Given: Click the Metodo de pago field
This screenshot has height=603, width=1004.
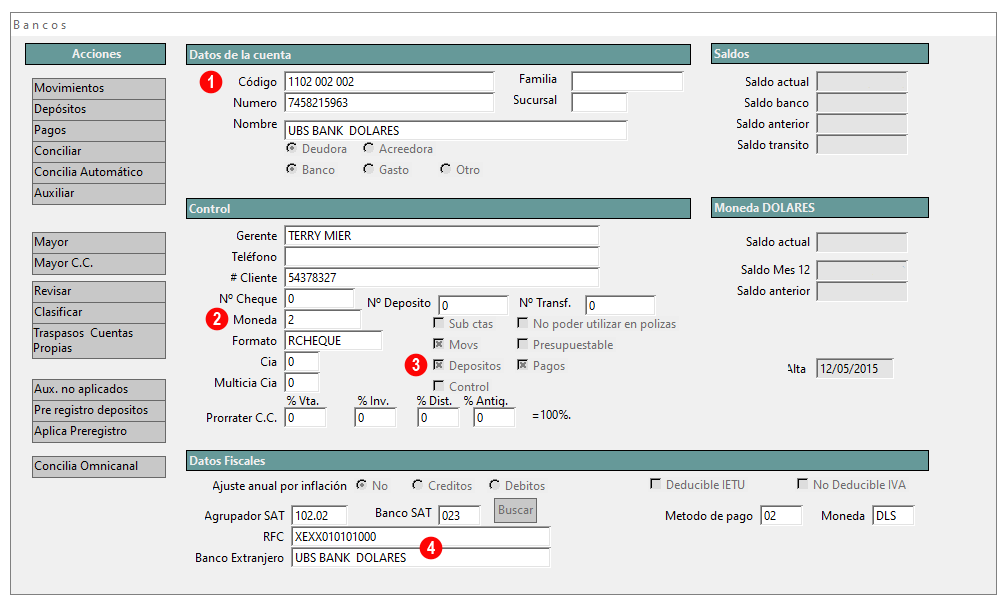Looking at the screenshot, I should point(781,515).
